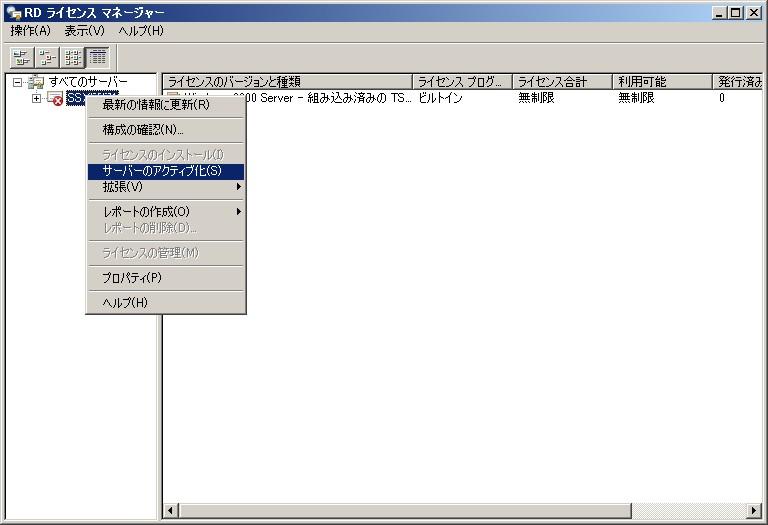Select 最新の情報に更新(R) in context menu

pyautogui.click(x=165, y=105)
